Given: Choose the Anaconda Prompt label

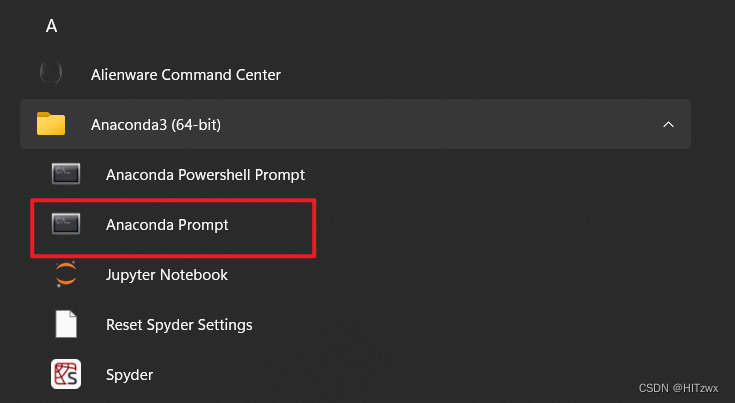Looking at the screenshot, I should pyautogui.click(x=167, y=225).
